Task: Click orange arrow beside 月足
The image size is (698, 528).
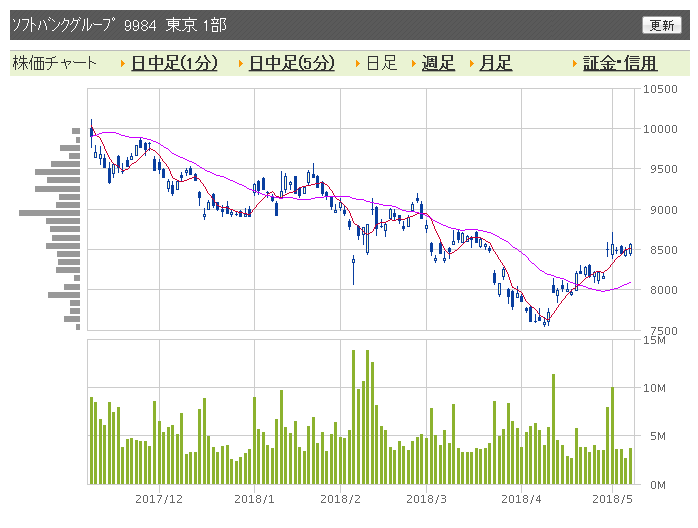Action: tap(472, 64)
